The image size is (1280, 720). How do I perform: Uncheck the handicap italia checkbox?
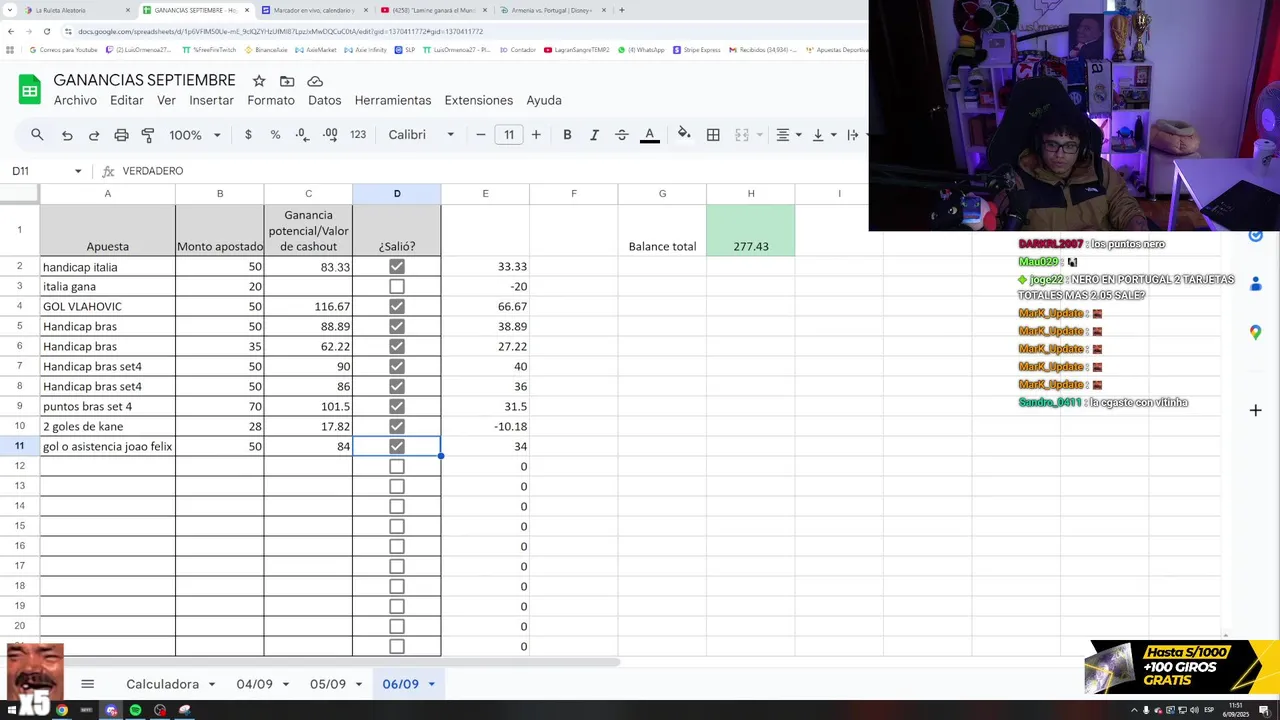coord(397,266)
